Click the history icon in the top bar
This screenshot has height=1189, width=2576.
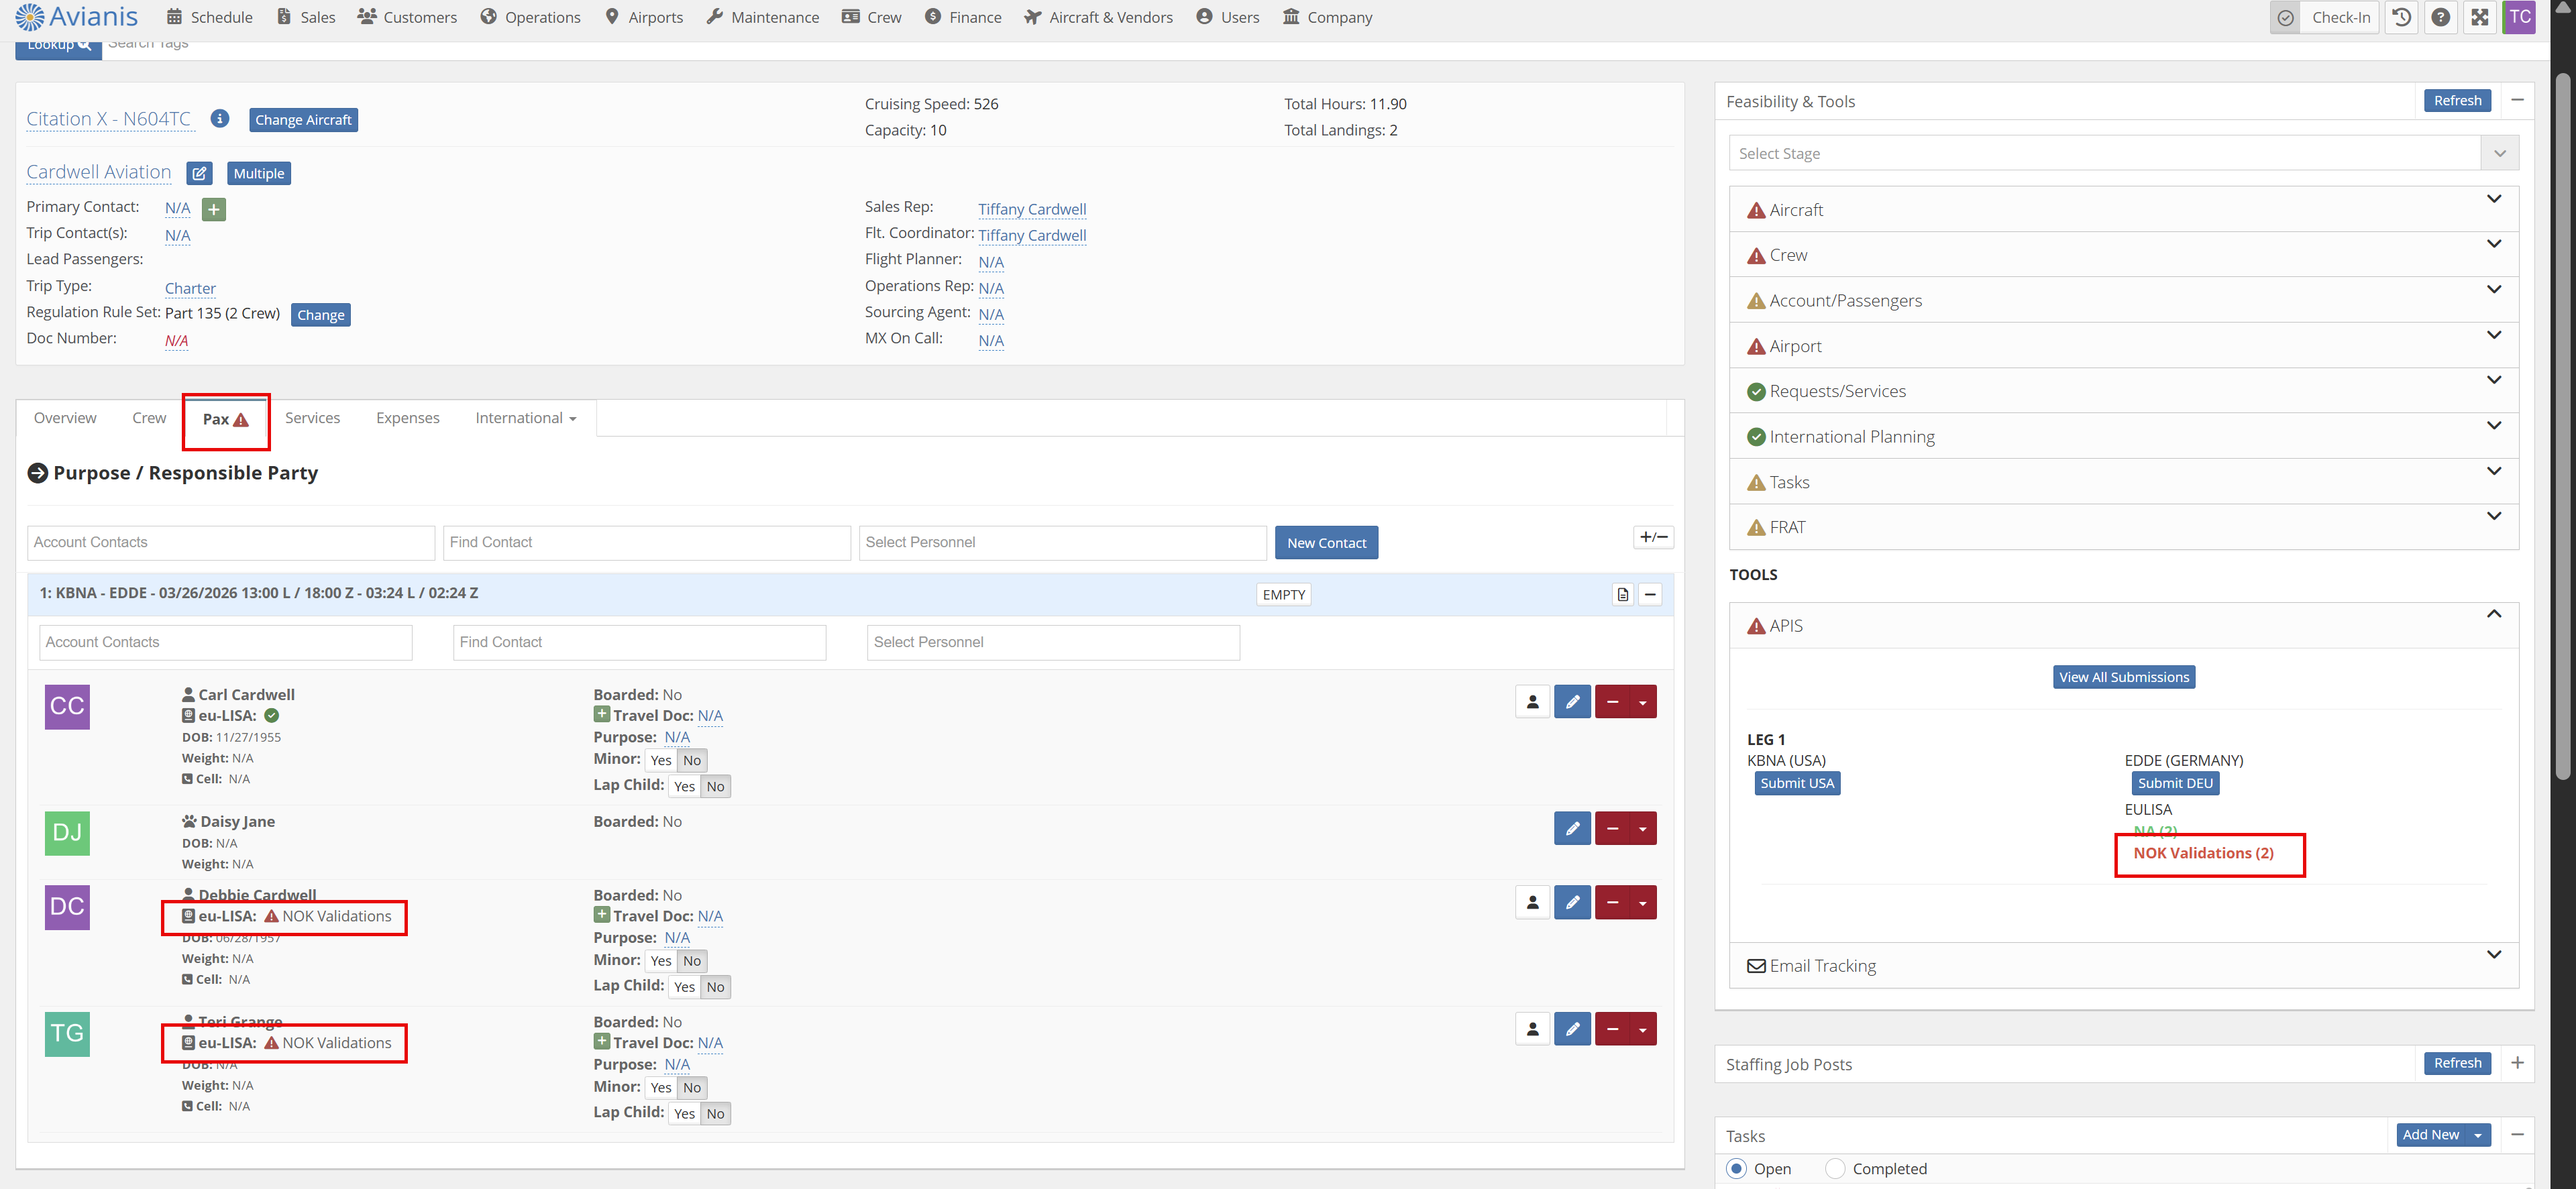2401,17
